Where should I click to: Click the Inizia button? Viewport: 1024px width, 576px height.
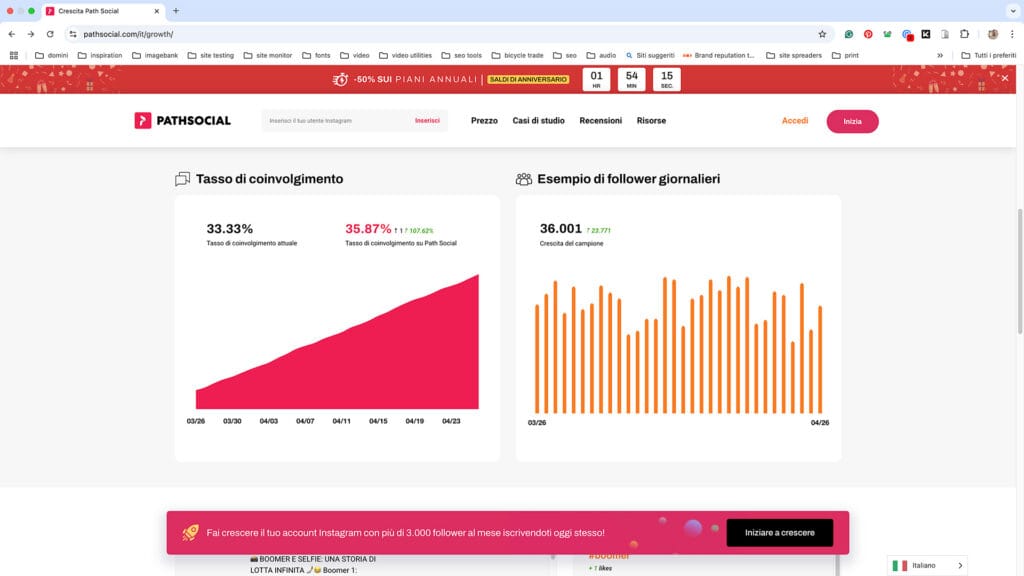(852, 121)
